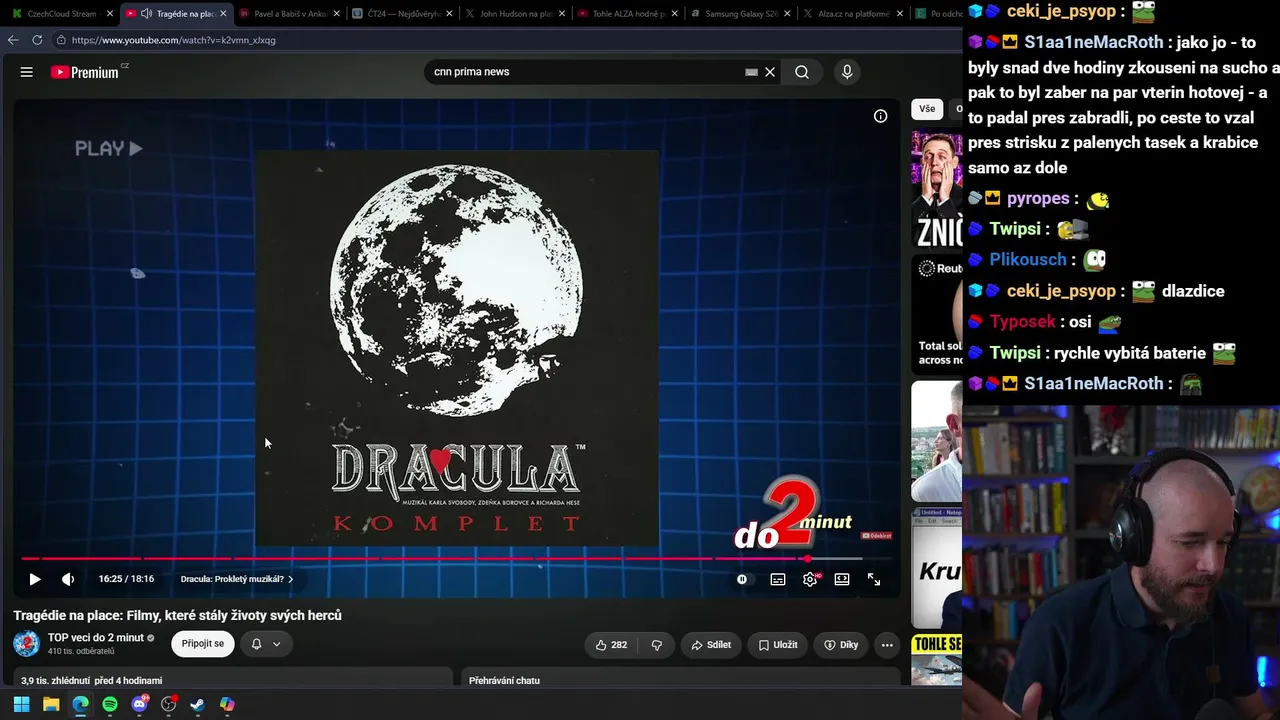This screenshot has height=720, width=1280.
Task: Open the recommended video thumbnail with shocked man
Action: (936, 189)
